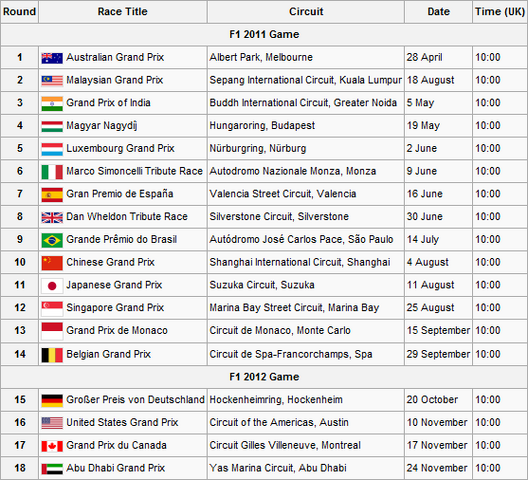Click Dan Wheldon Tribute Race title

(x=127, y=217)
